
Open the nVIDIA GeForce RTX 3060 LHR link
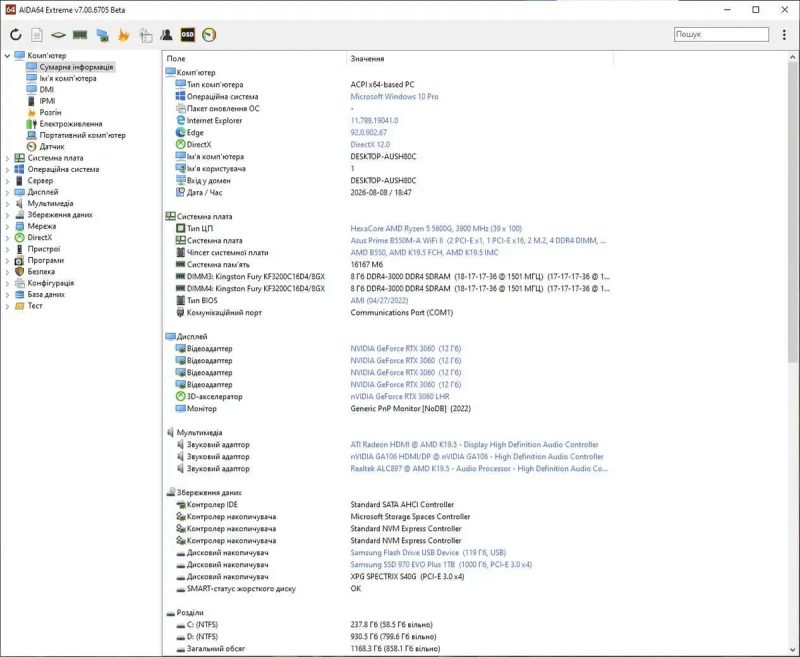point(400,396)
